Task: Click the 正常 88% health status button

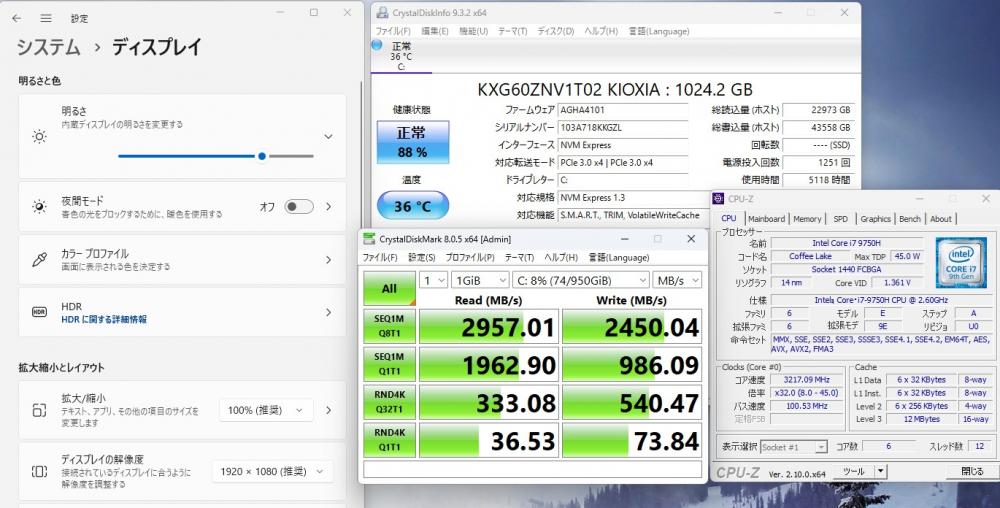Action: click(x=413, y=142)
